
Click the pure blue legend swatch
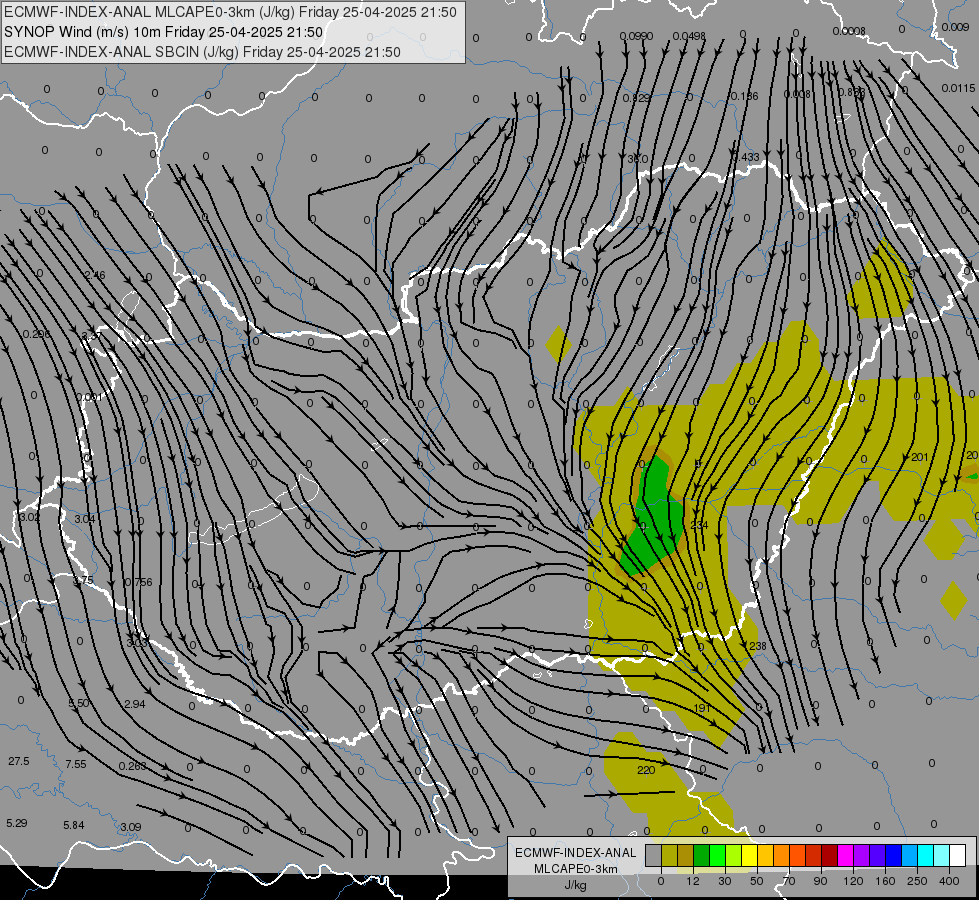[894, 855]
